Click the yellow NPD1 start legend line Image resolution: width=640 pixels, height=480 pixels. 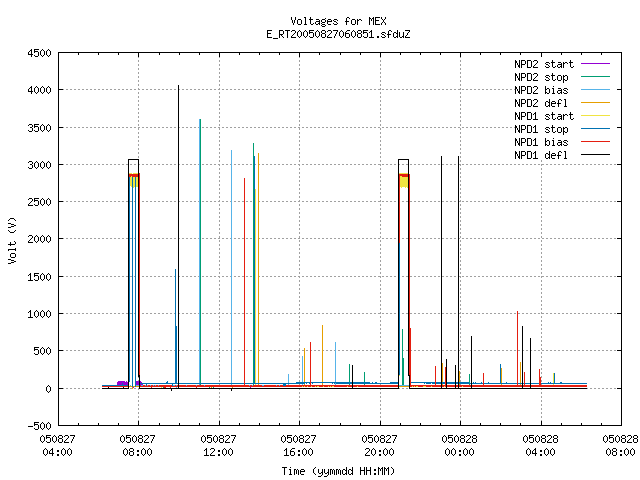[x=595, y=116]
